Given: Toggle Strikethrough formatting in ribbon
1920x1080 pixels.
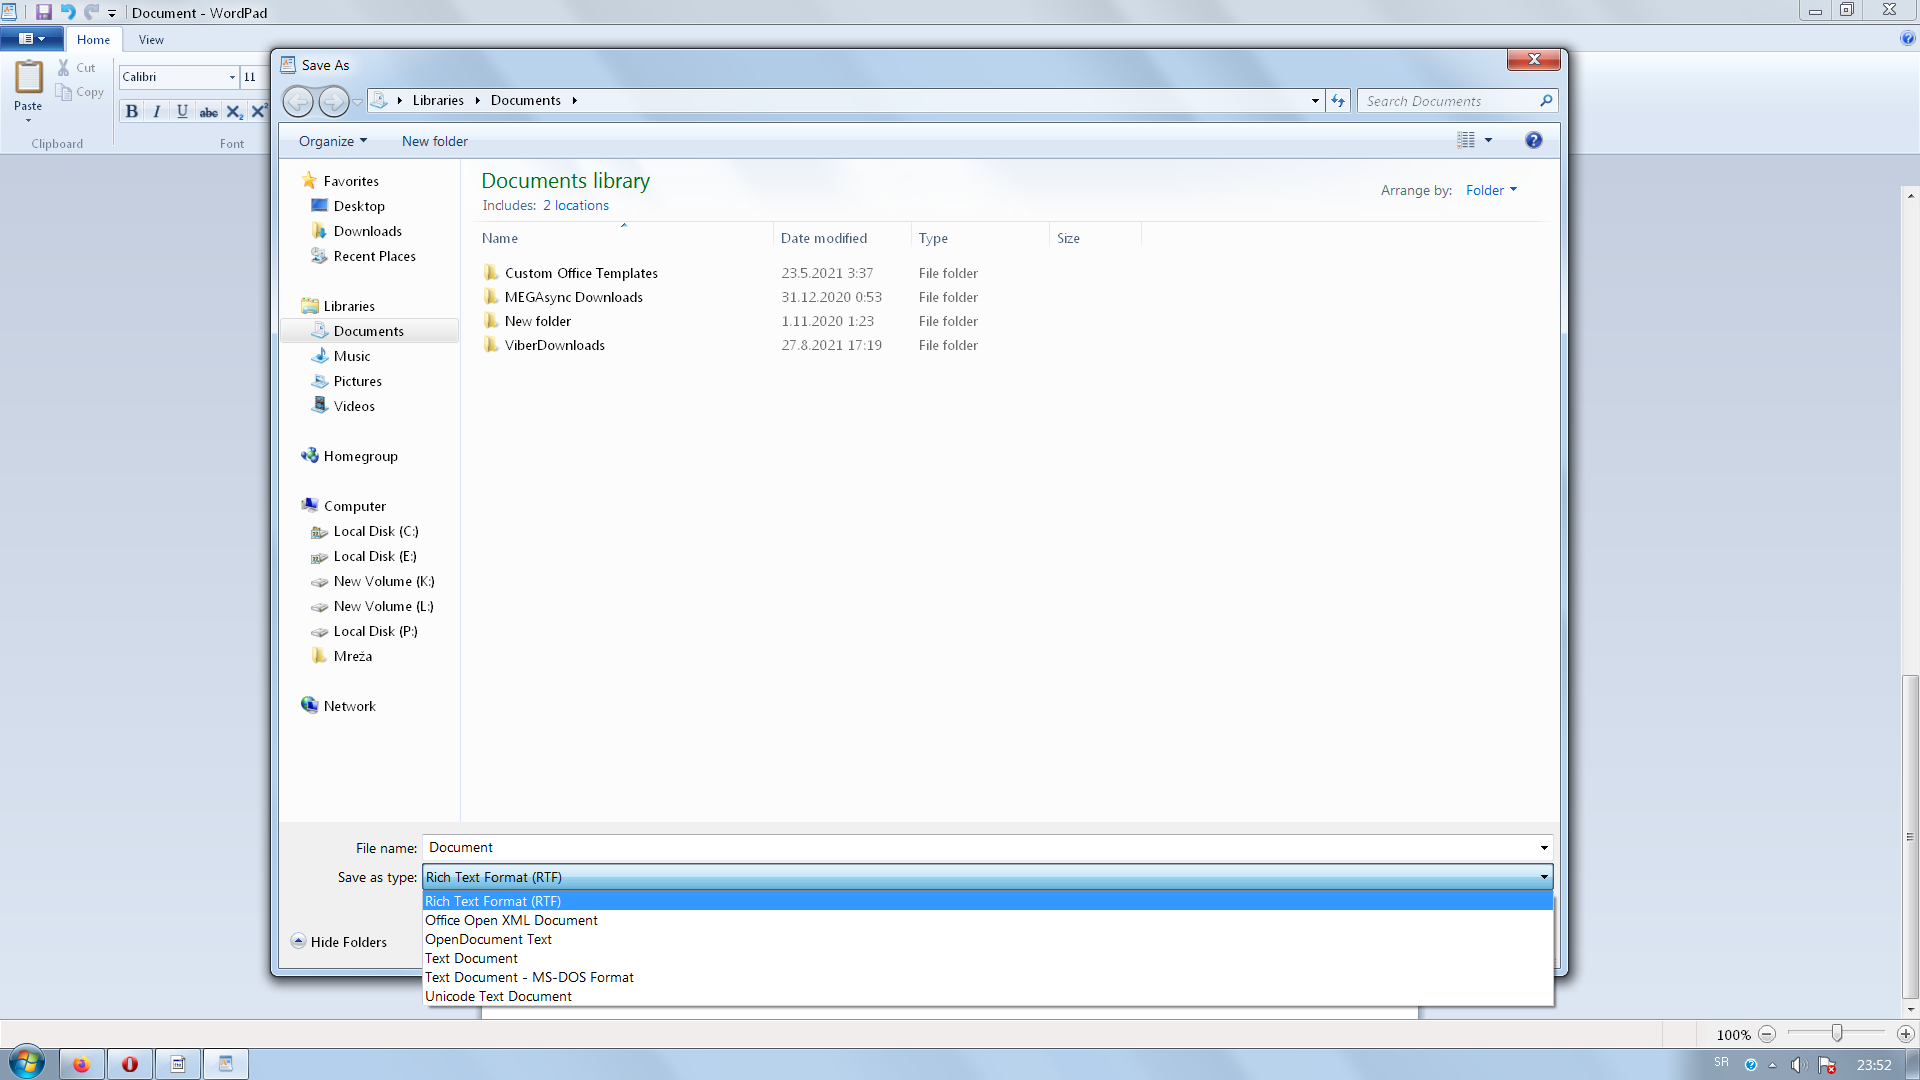Looking at the screenshot, I should click(x=208, y=112).
